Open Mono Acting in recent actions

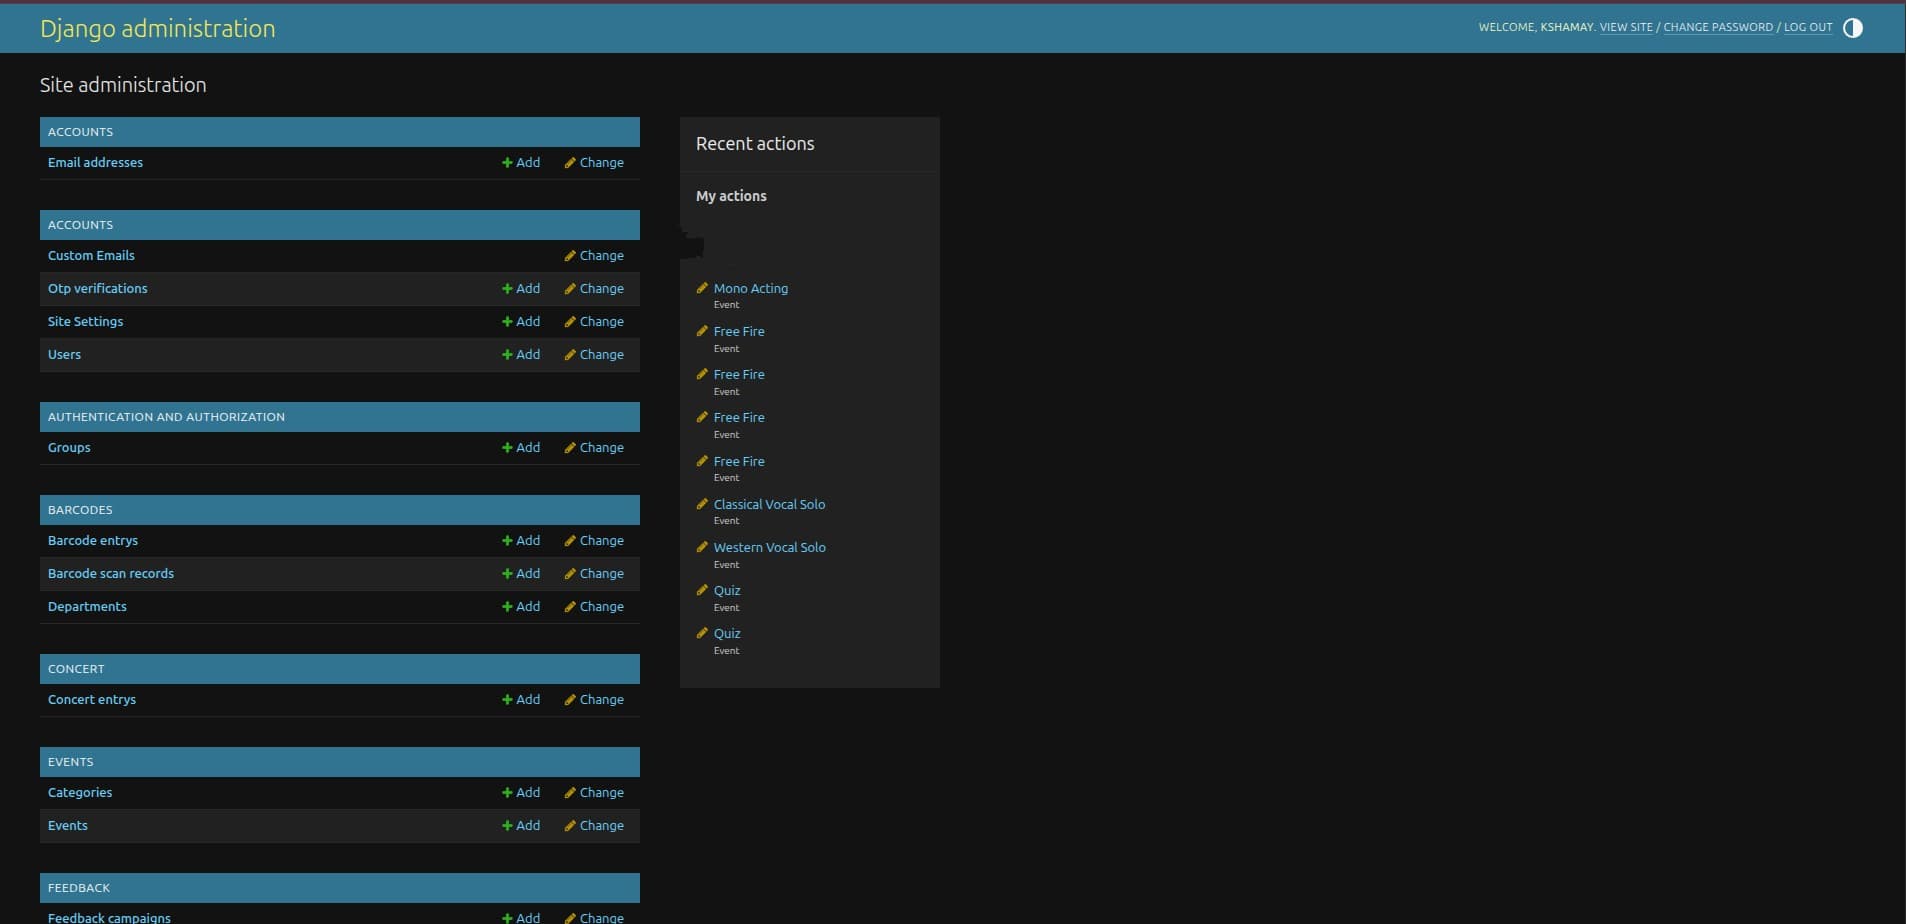tap(750, 289)
